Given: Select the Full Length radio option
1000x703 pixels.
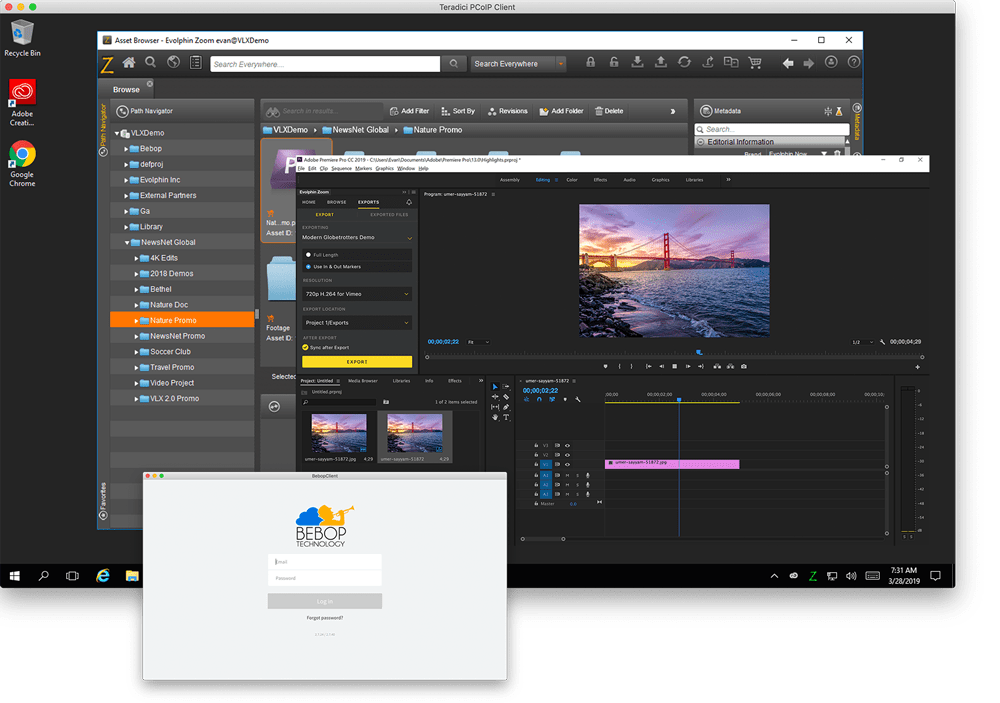Looking at the screenshot, I should 309,255.
